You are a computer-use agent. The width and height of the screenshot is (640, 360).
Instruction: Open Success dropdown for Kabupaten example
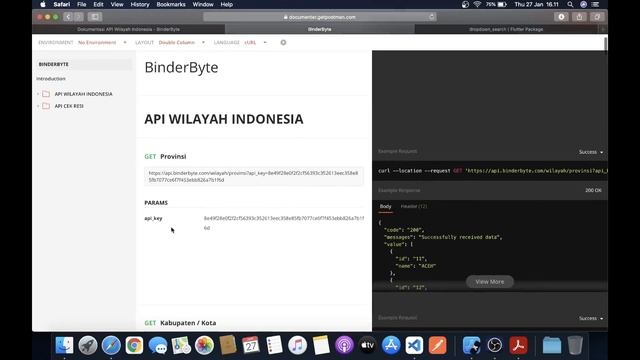(591, 318)
